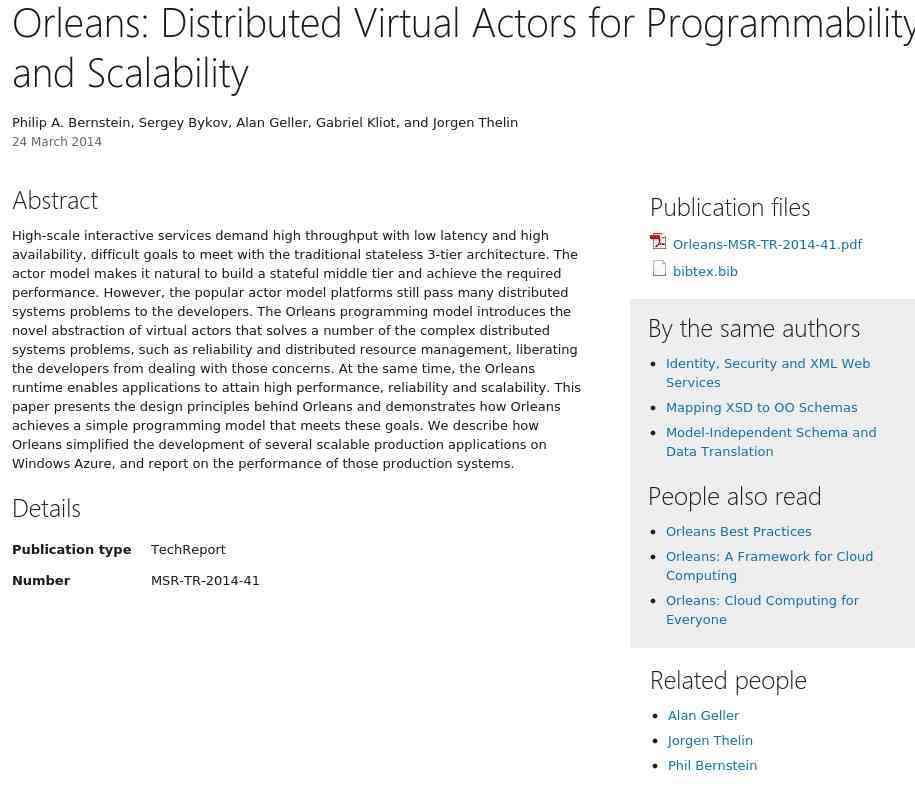Click the By the same authors heading
The image size is (915, 800).
pyautogui.click(x=754, y=329)
